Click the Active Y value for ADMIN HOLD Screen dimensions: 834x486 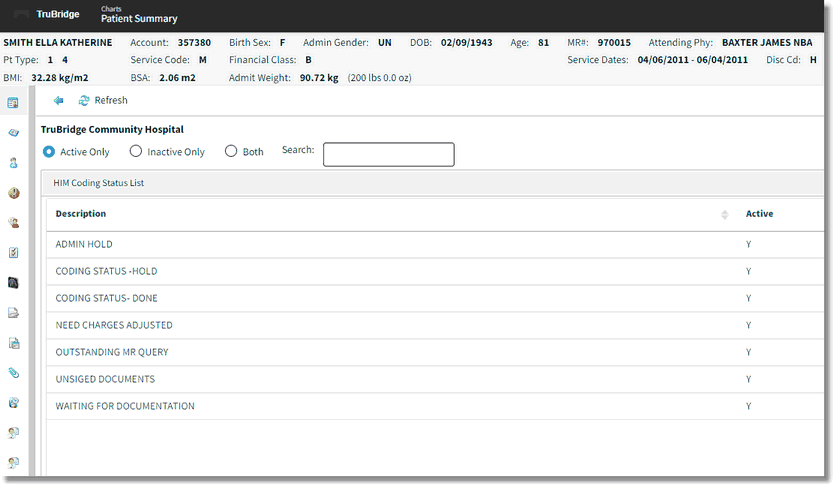click(x=748, y=245)
